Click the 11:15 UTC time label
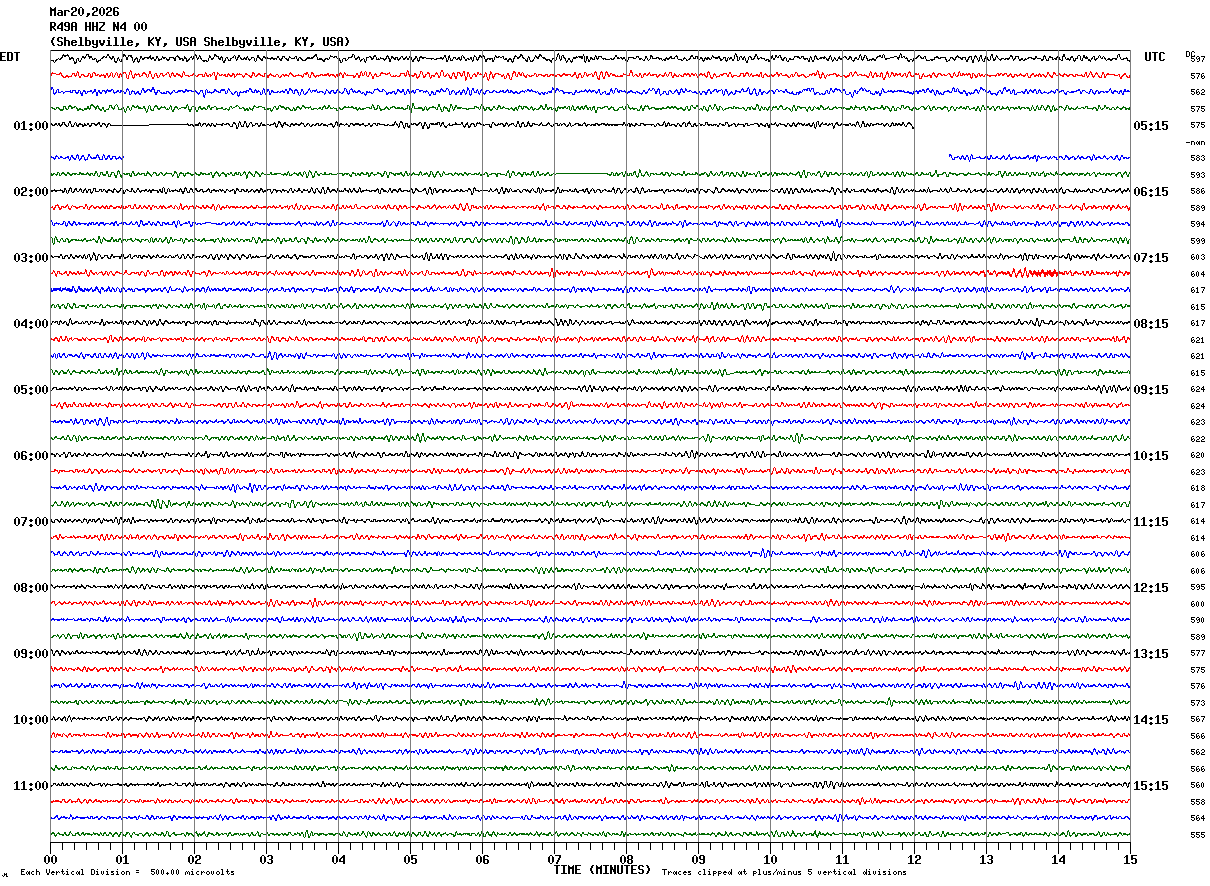Screen dimensions: 1210x886 coord(1150,522)
